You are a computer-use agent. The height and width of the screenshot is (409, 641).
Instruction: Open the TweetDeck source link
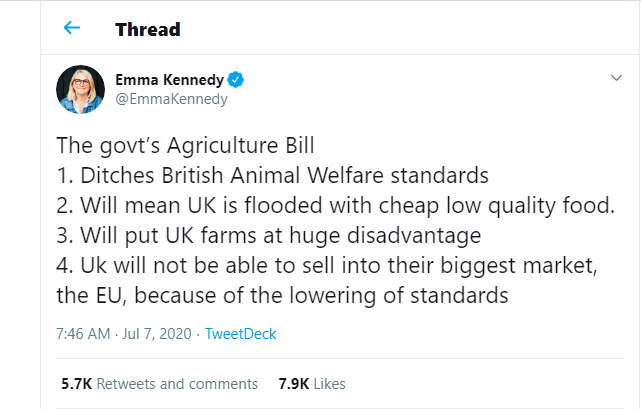point(240,334)
